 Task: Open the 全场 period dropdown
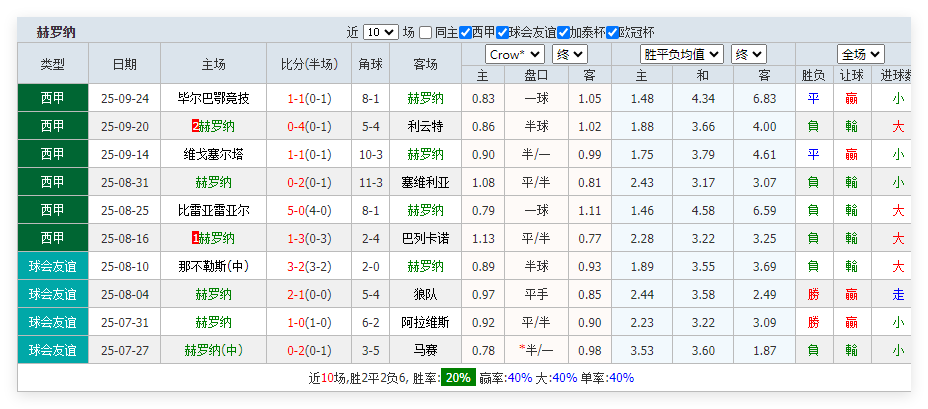pyautogui.click(x=860, y=54)
